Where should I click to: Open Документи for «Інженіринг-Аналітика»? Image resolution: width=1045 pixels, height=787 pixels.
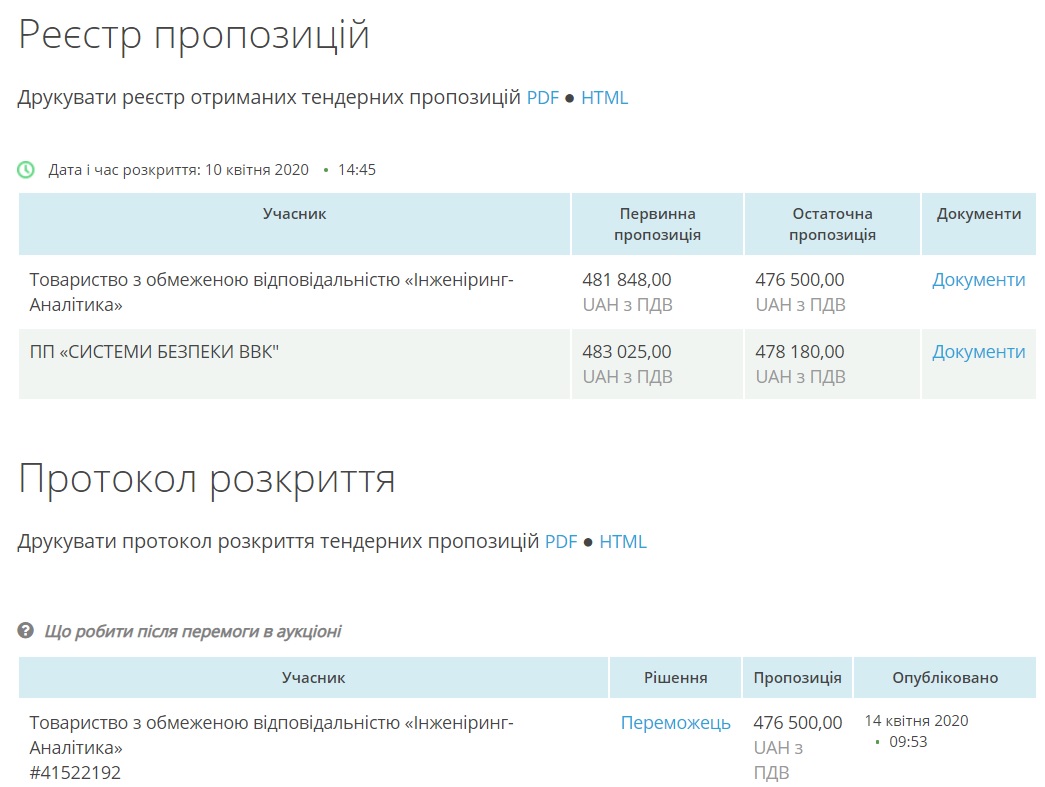978,280
